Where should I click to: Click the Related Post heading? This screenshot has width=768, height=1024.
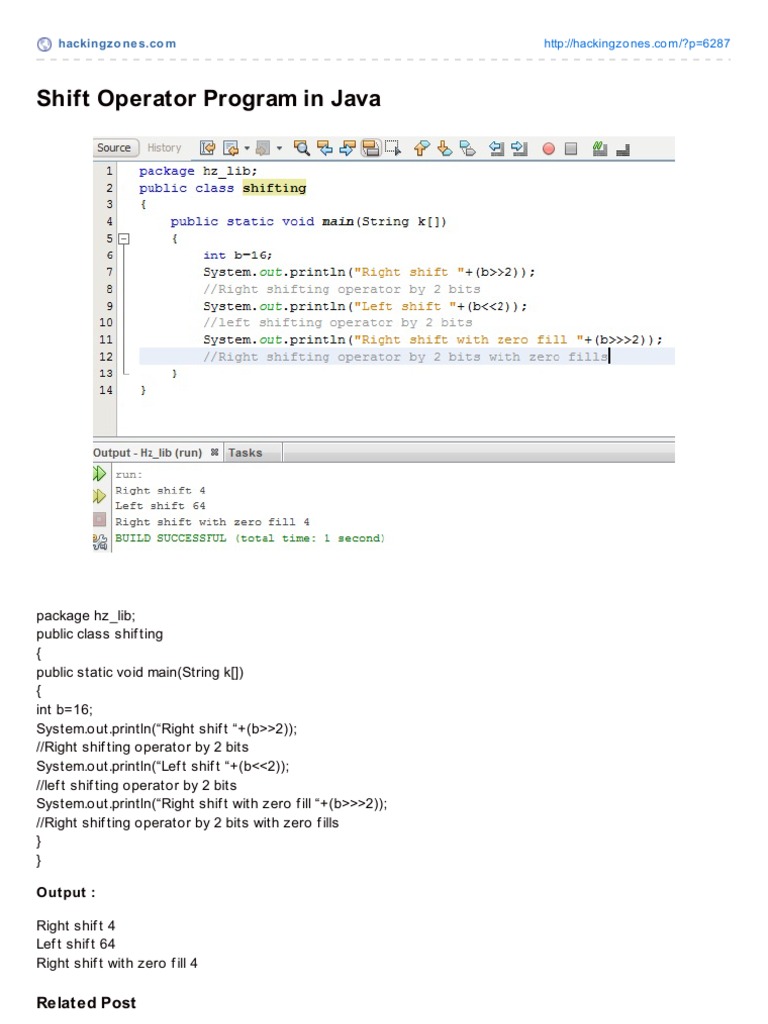point(86,1003)
